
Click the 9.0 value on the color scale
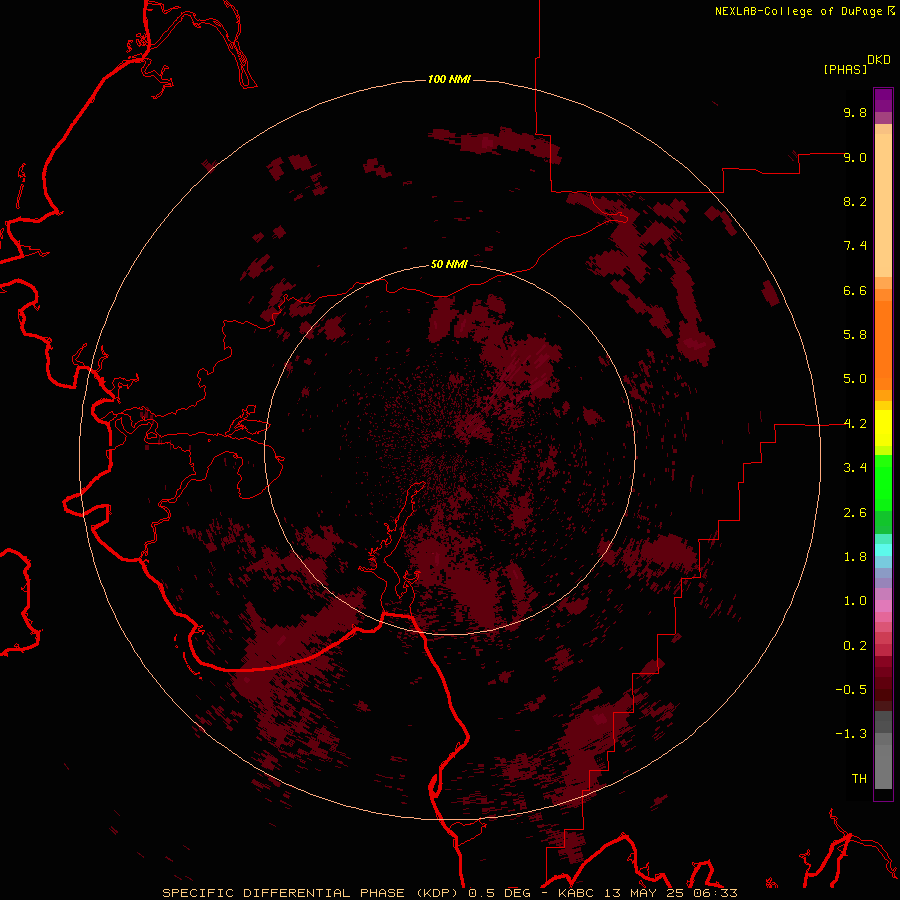[855, 157]
